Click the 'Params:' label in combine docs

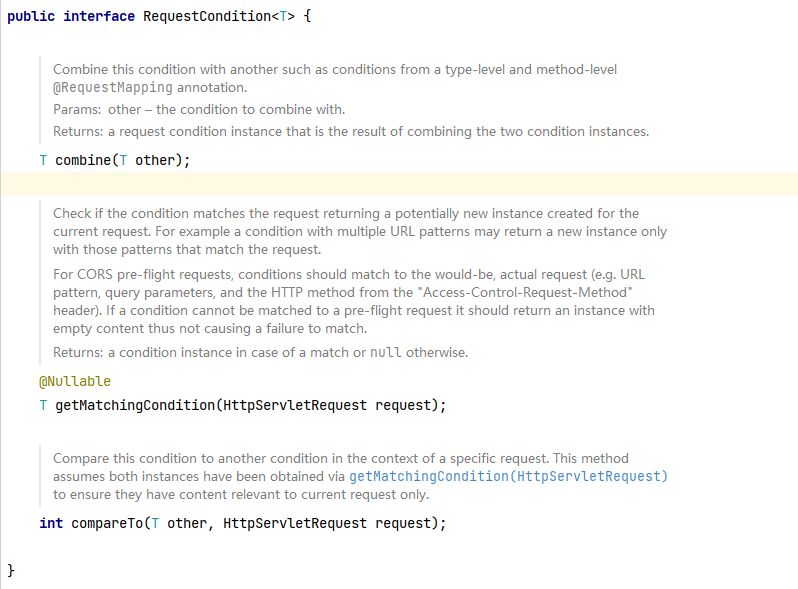pyautogui.click(x=77, y=109)
